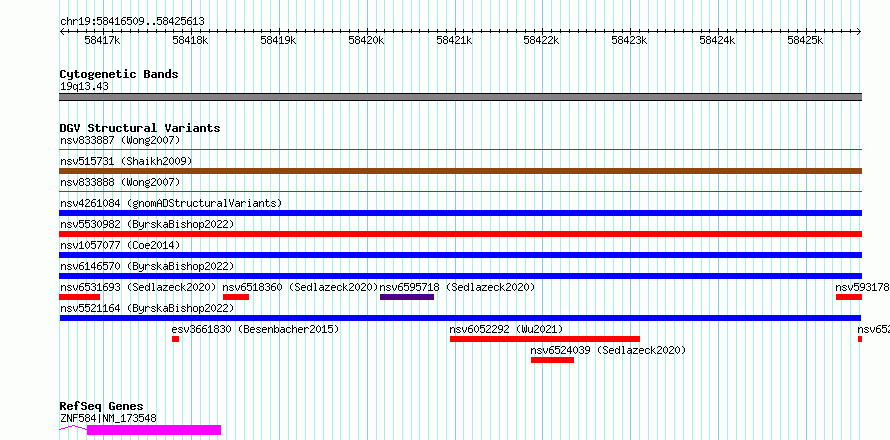Click the ruler's left arrow end
The height and width of the screenshot is (440, 890).
[62, 32]
